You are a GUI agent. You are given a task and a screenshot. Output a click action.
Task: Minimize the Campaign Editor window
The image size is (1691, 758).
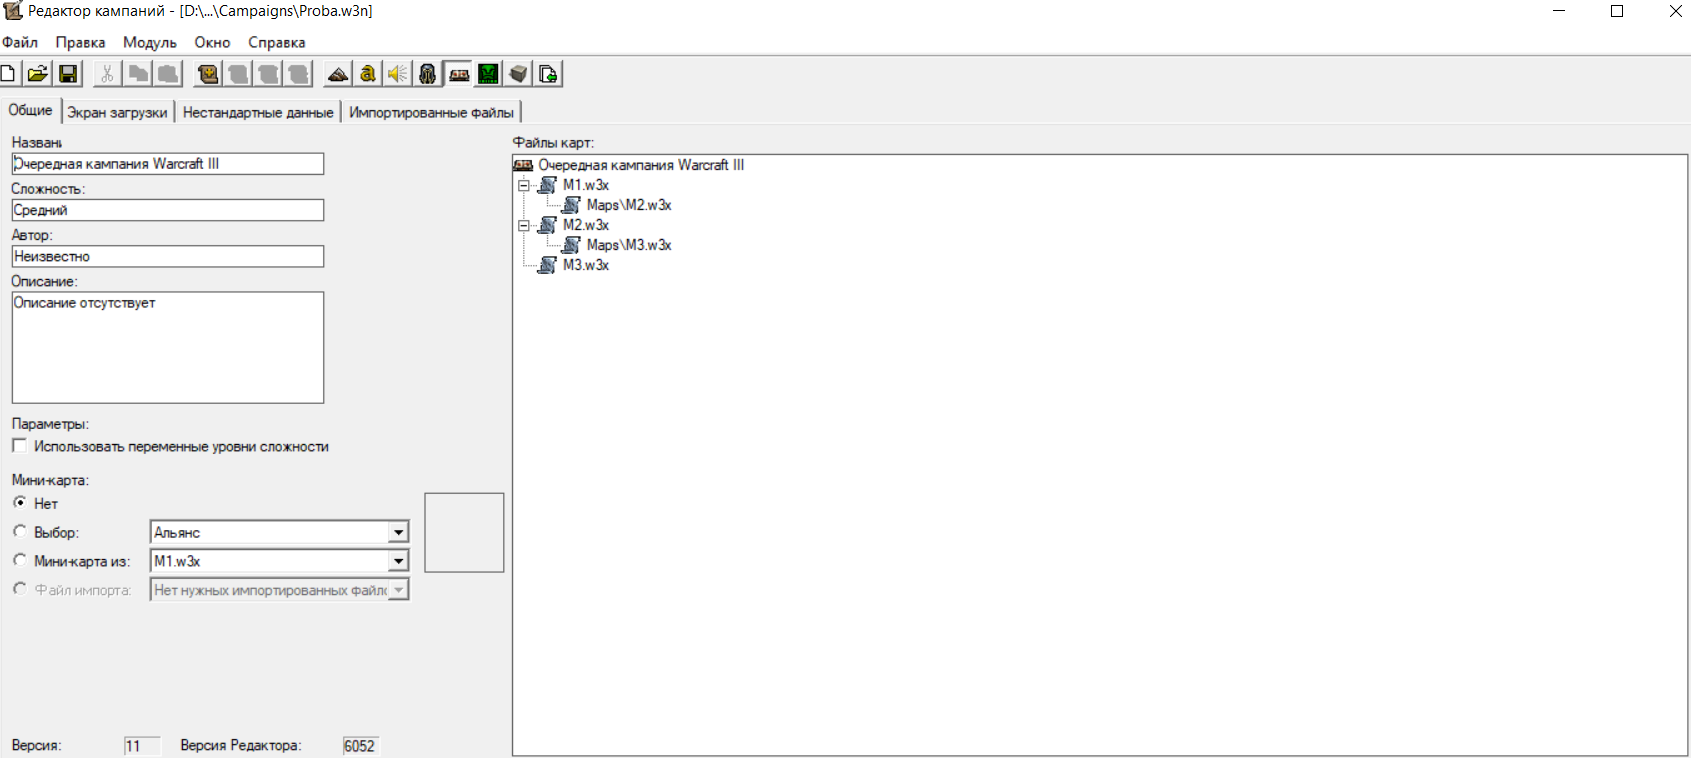click(1559, 11)
